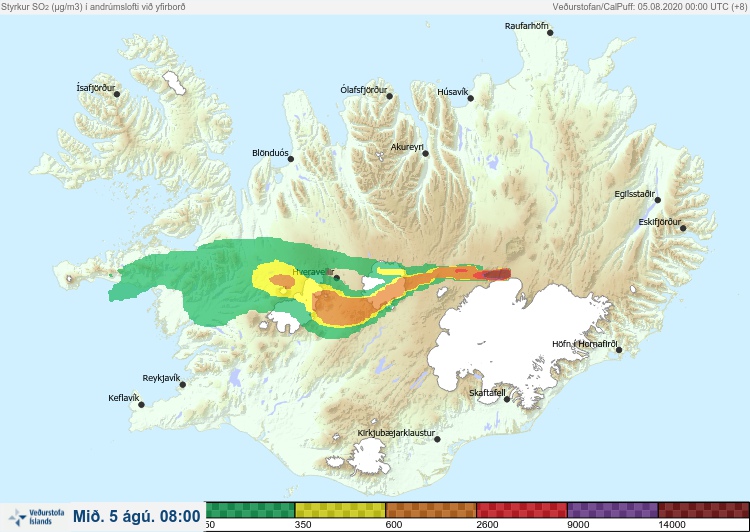Click the Hveravellir marker dot
750x532 pixels.
[x=337, y=277]
